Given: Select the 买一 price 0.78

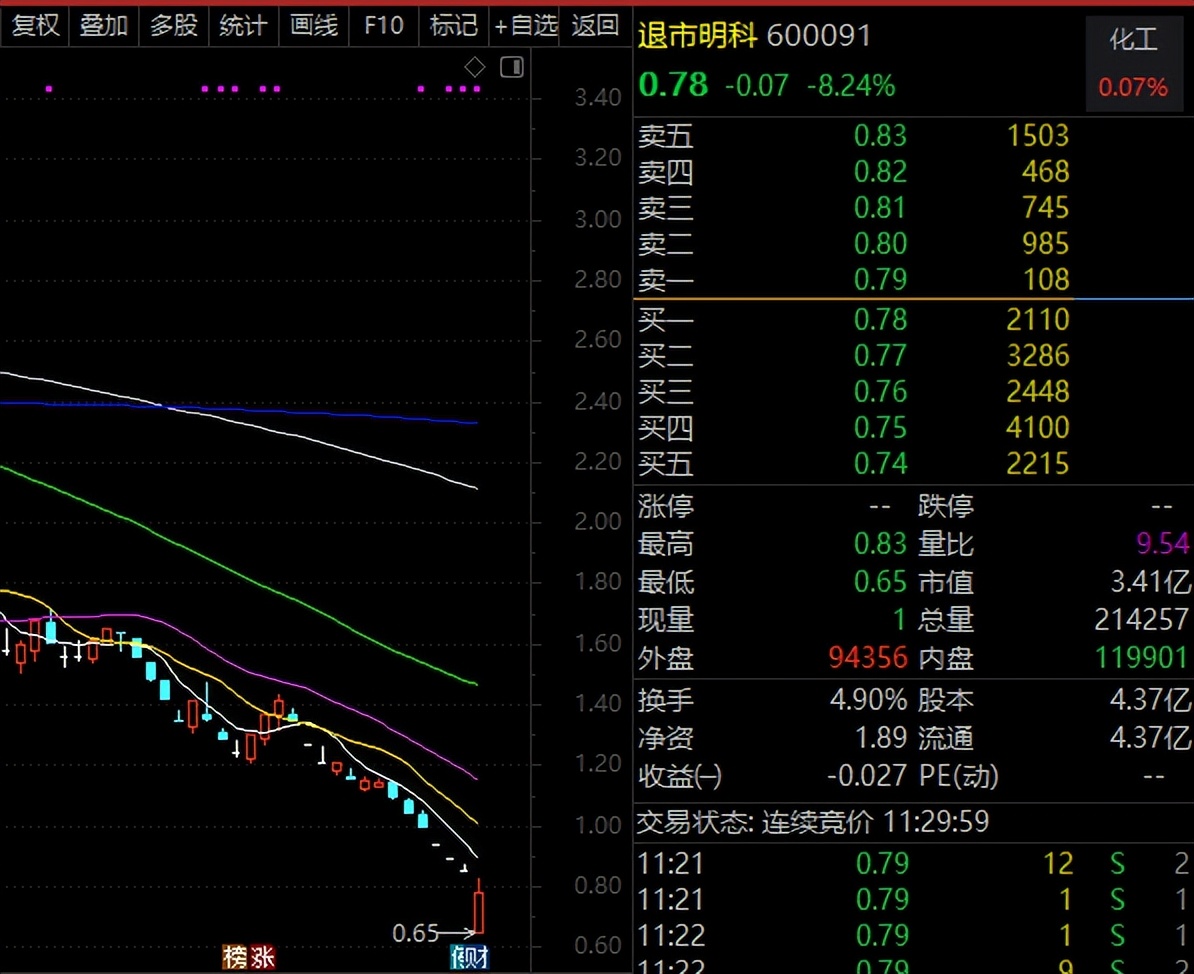Looking at the screenshot, I should pos(880,320).
